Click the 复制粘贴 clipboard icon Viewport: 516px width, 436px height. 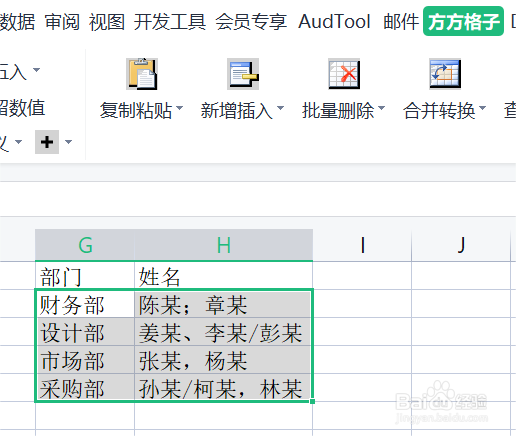142,74
